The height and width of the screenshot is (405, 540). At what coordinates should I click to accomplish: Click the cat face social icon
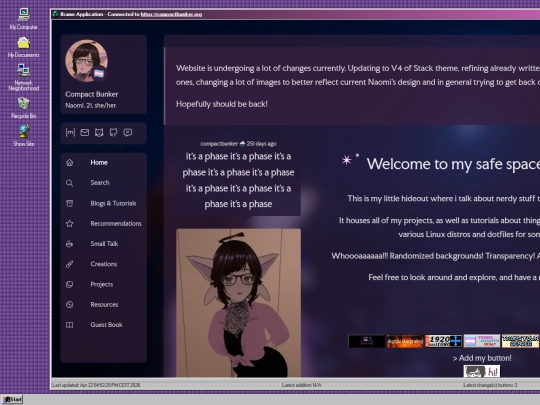click(99, 133)
